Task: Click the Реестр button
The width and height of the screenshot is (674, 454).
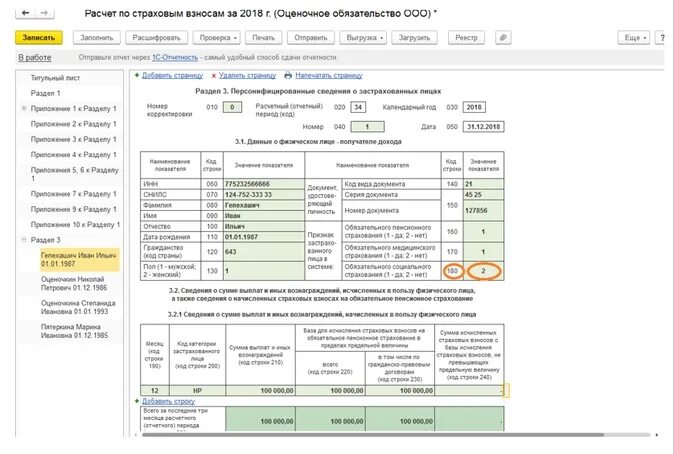Action: (466, 37)
